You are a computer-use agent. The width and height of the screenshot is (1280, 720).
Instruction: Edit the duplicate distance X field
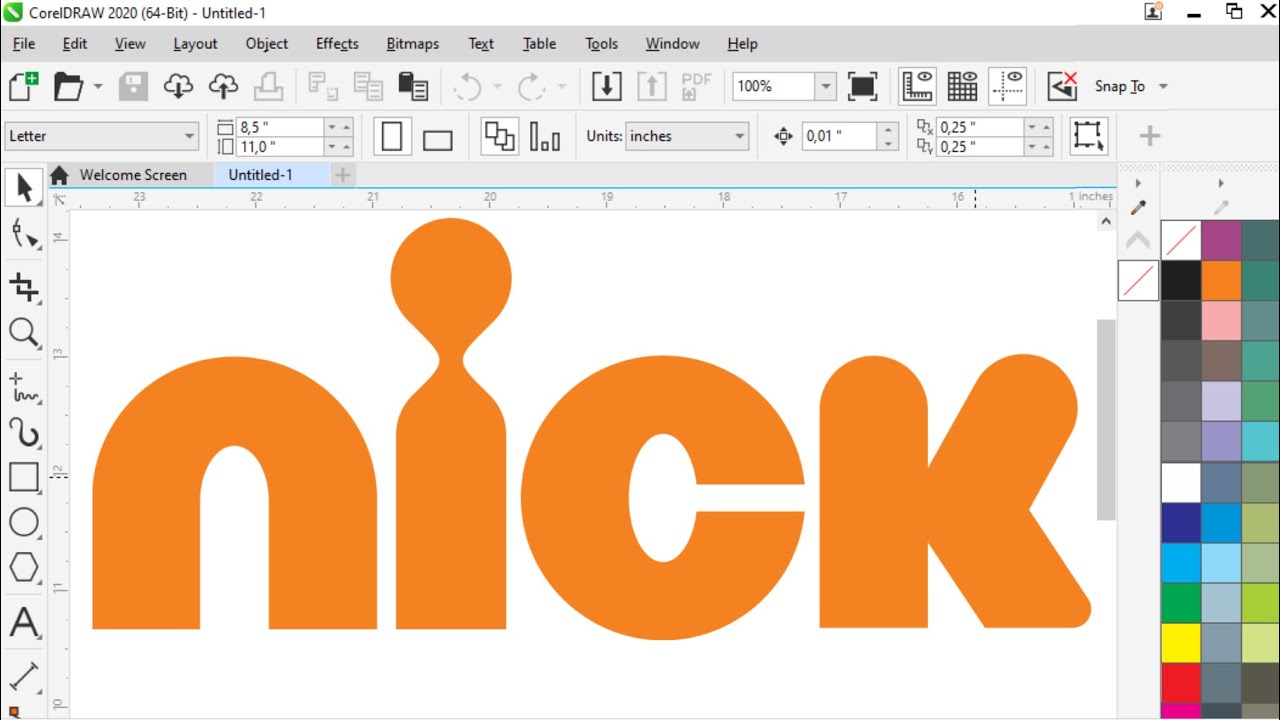point(980,127)
